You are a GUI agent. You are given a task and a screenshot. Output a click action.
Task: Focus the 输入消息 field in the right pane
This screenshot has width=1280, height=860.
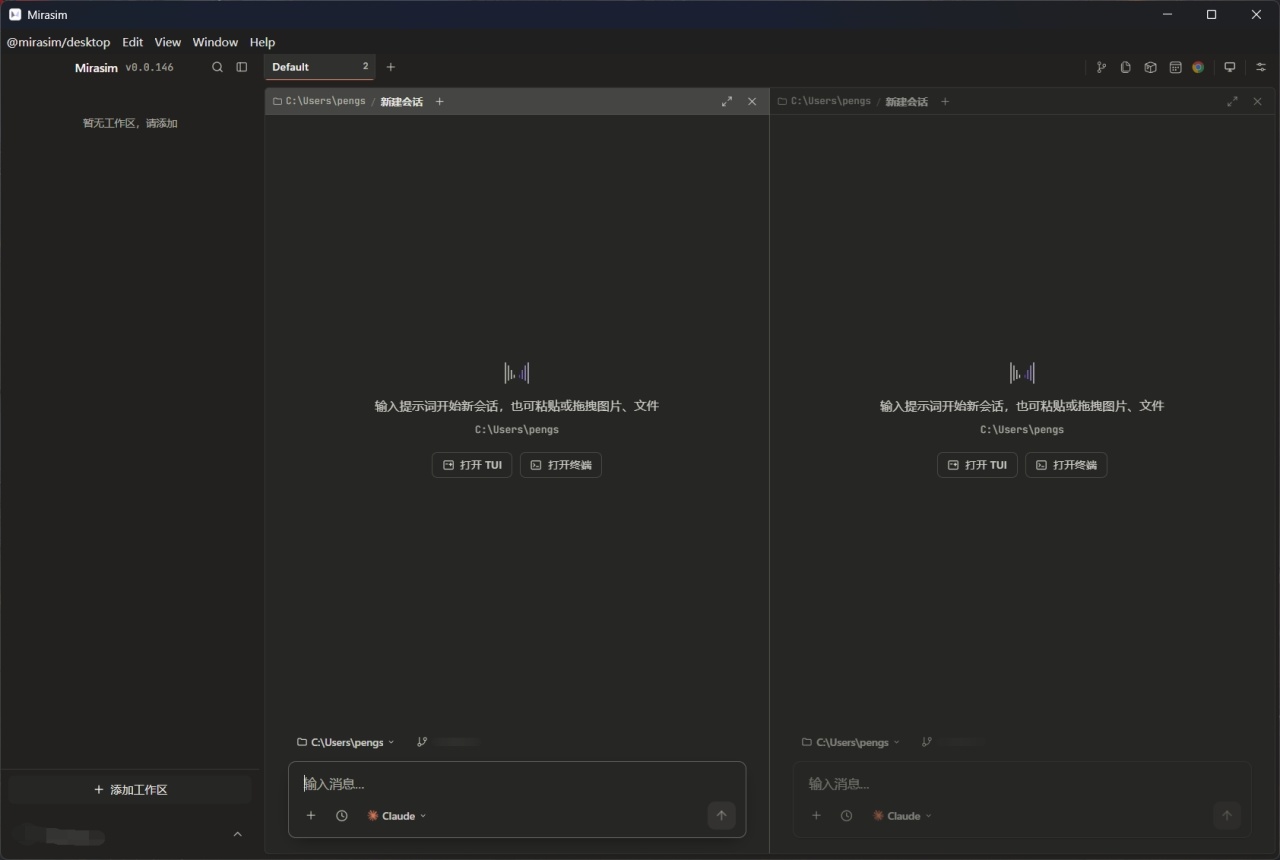click(x=1022, y=784)
